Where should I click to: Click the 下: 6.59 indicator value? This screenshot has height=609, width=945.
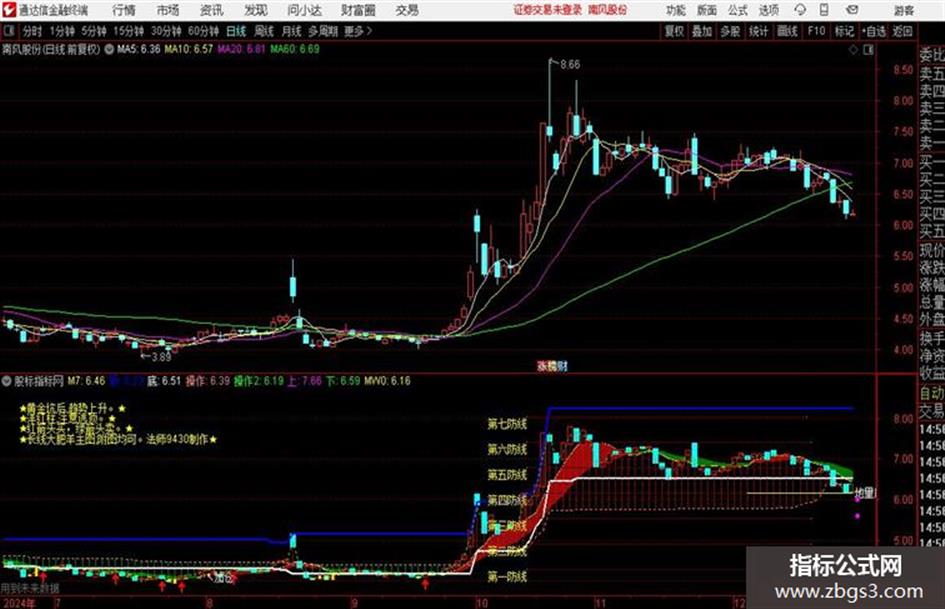coord(343,381)
